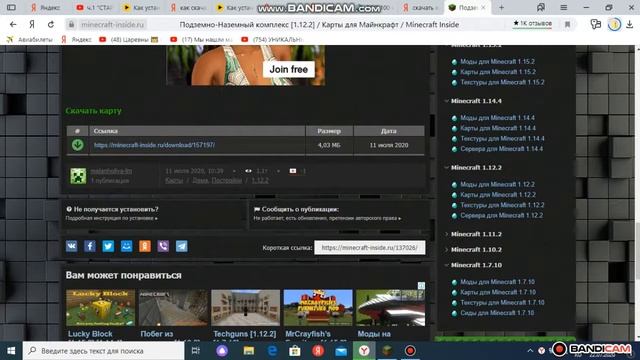Collapse the Minecraft 1.7.10 sidebar section
Viewport: 640px width, 360px height.
tap(446, 265)
